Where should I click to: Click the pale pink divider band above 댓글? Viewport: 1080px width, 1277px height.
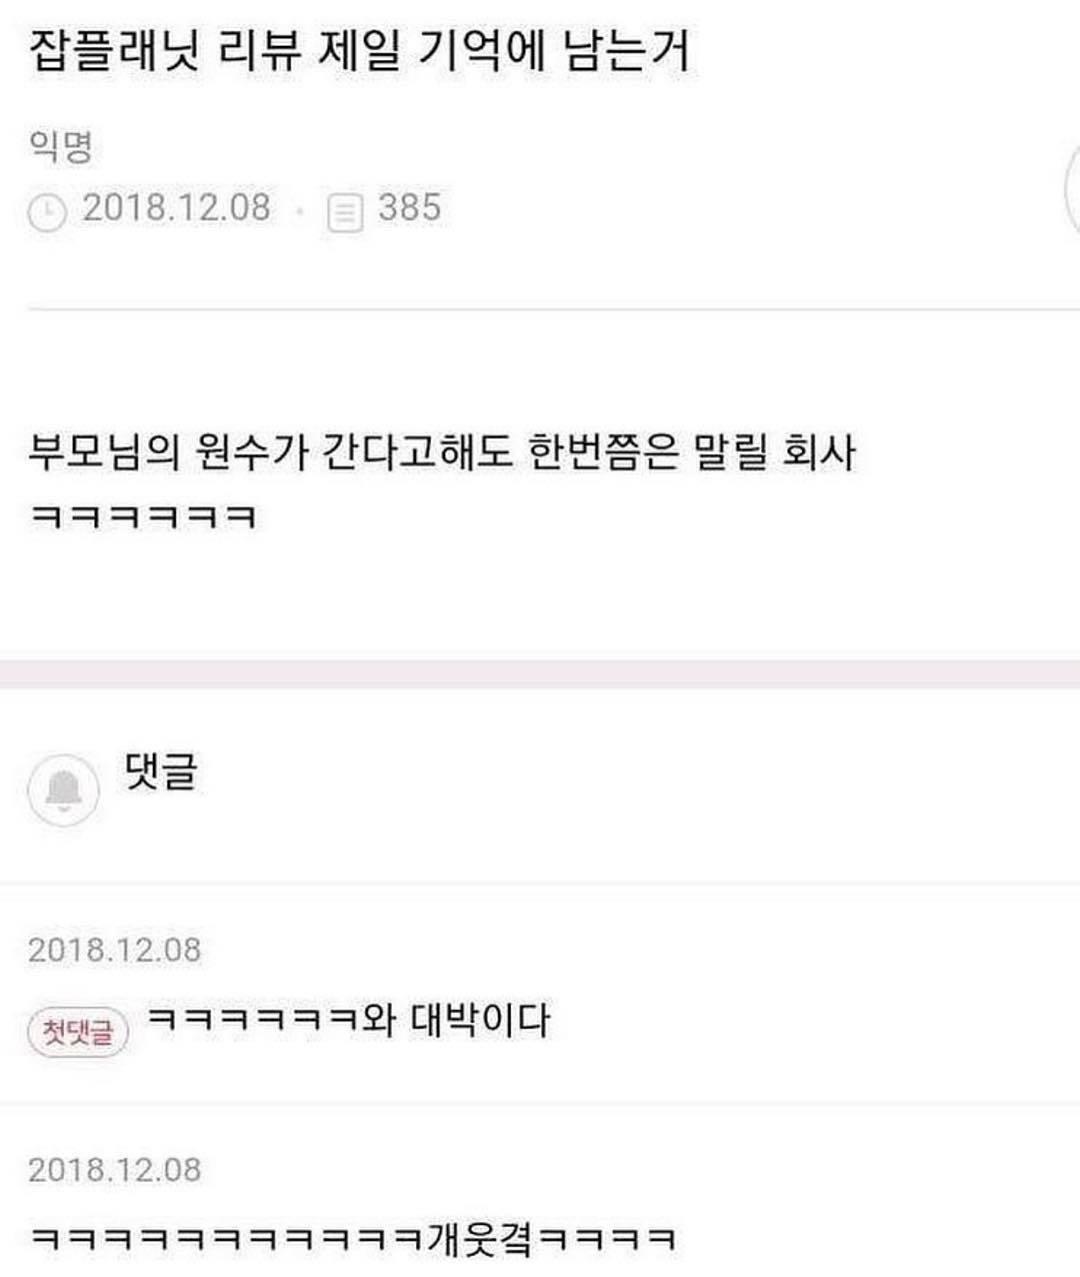540,673
